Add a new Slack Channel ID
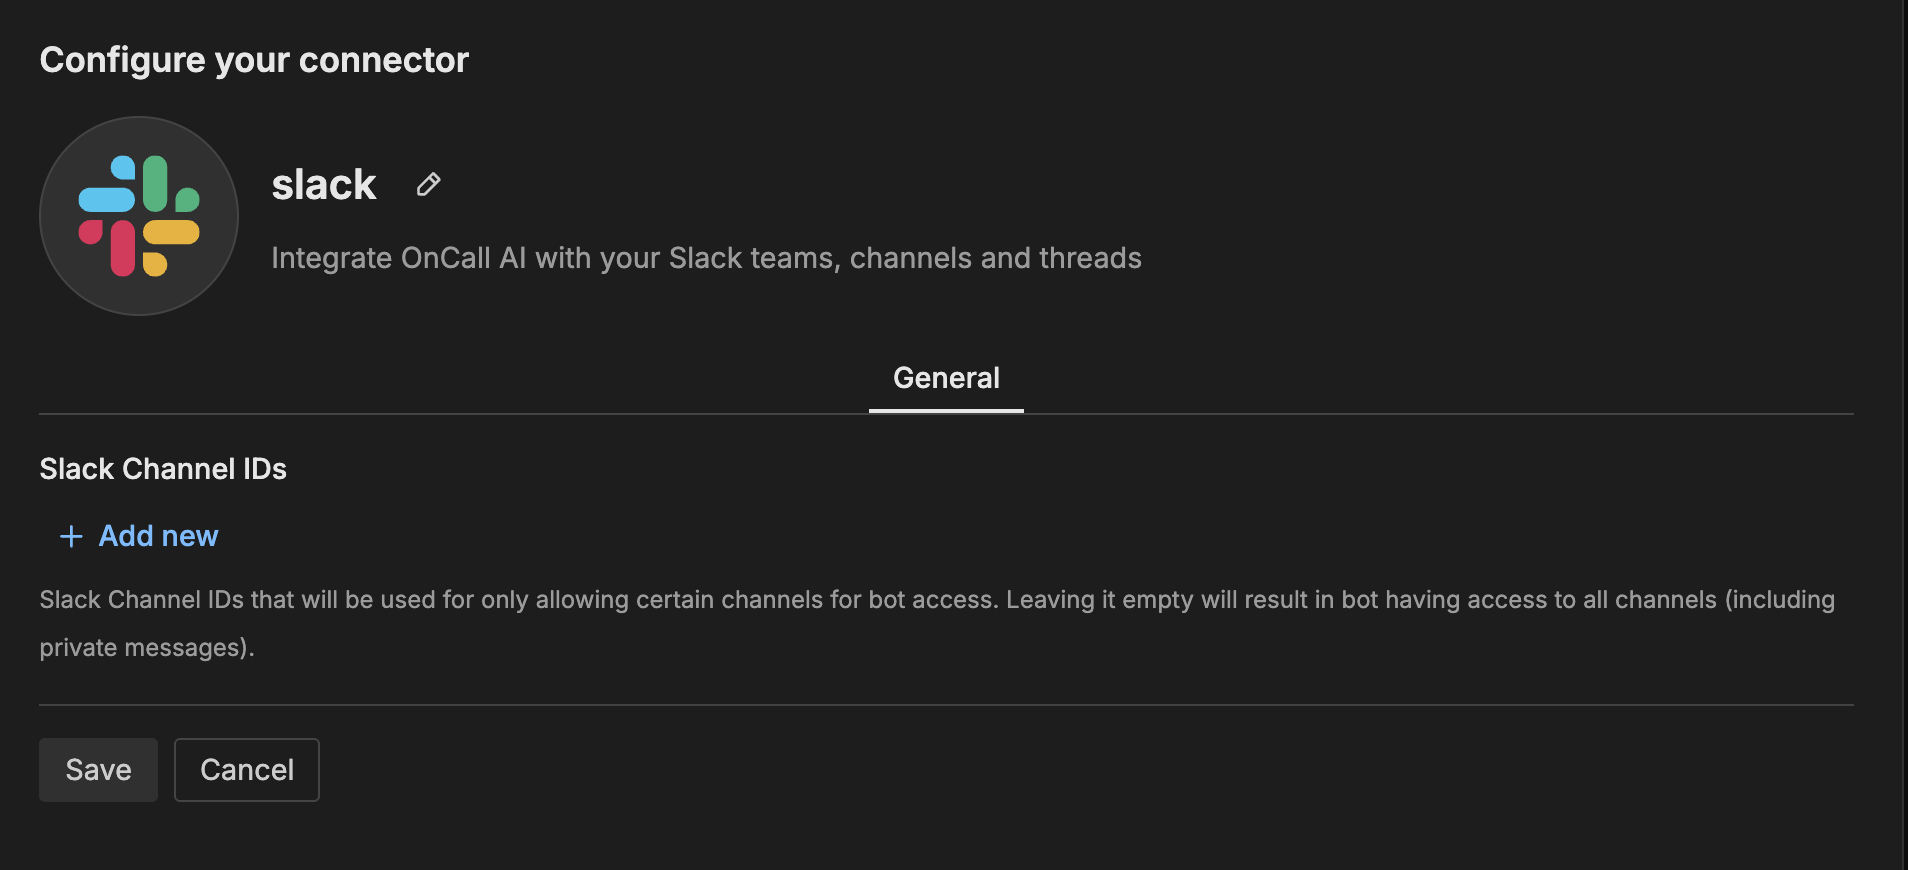1908x870 pixels. coord(158,537)
